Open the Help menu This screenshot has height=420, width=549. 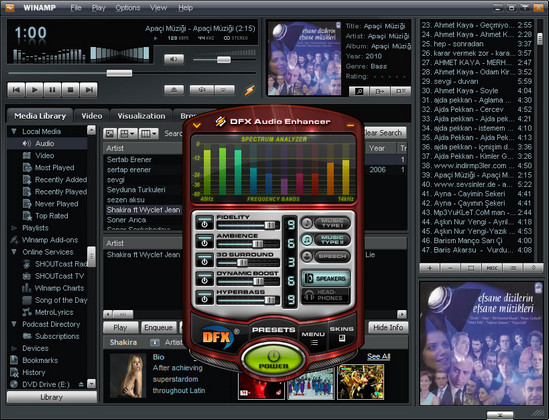click(186, 8)
